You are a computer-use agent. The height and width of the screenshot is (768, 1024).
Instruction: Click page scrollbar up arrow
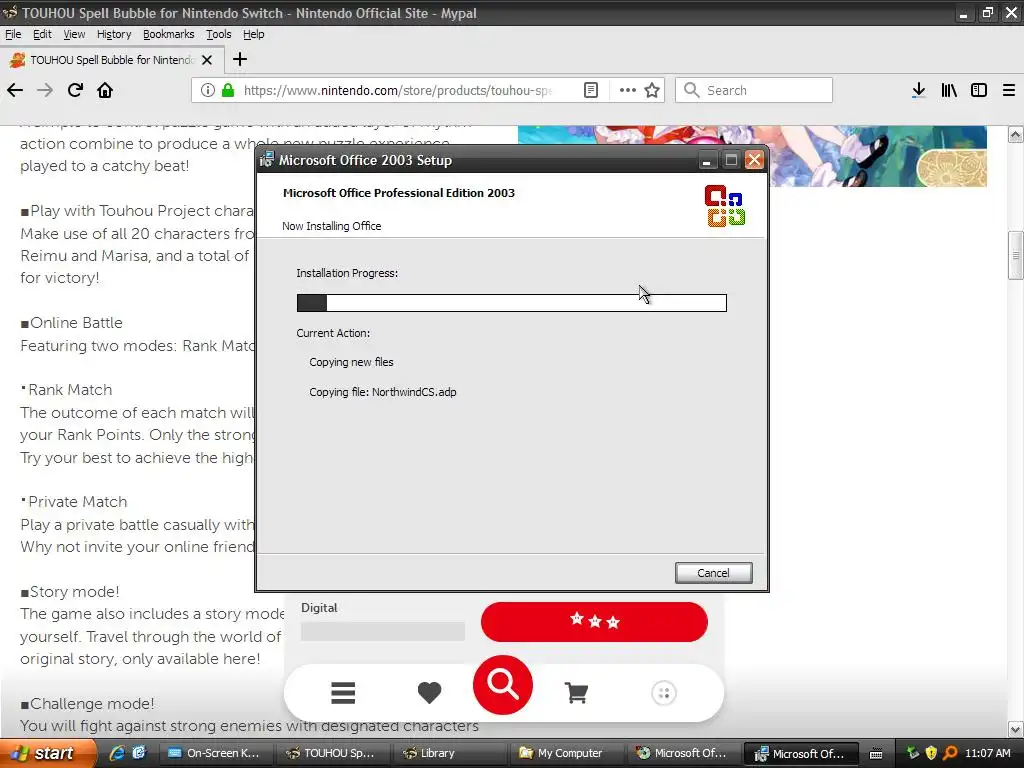[1015, 135]
